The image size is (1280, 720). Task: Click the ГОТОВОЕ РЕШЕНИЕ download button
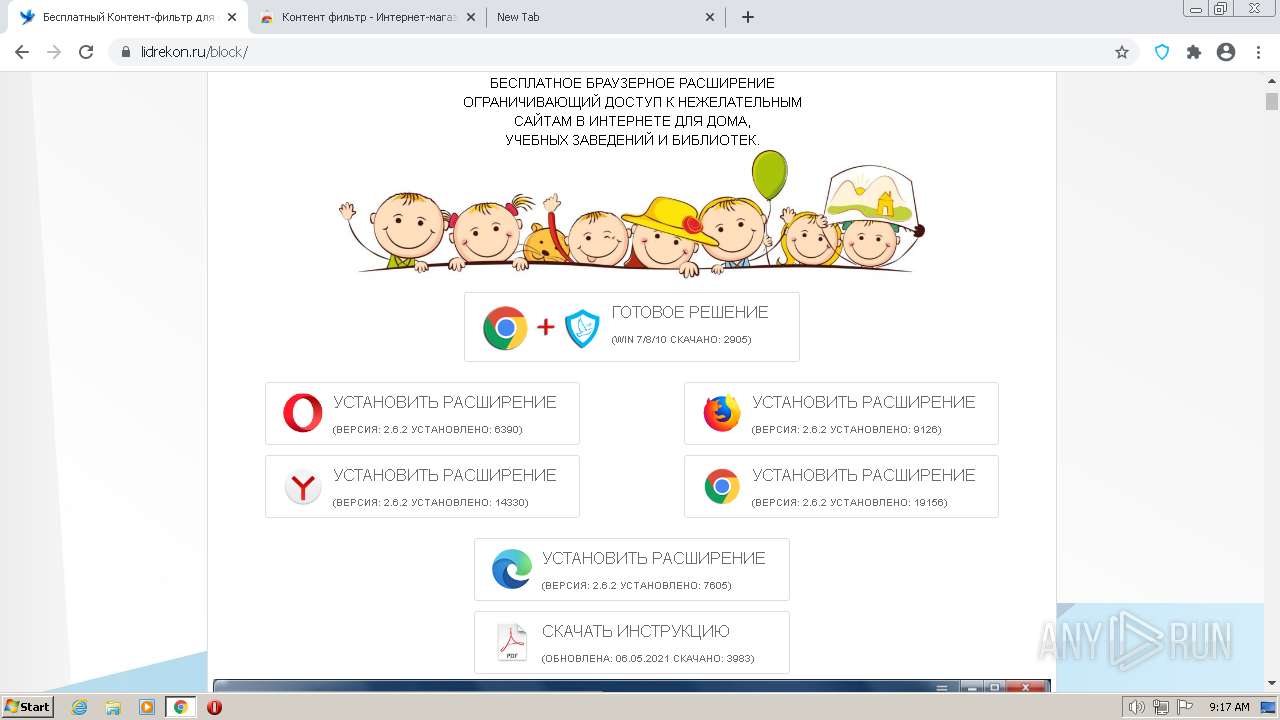pyautogui.click(x=632, y=327)
